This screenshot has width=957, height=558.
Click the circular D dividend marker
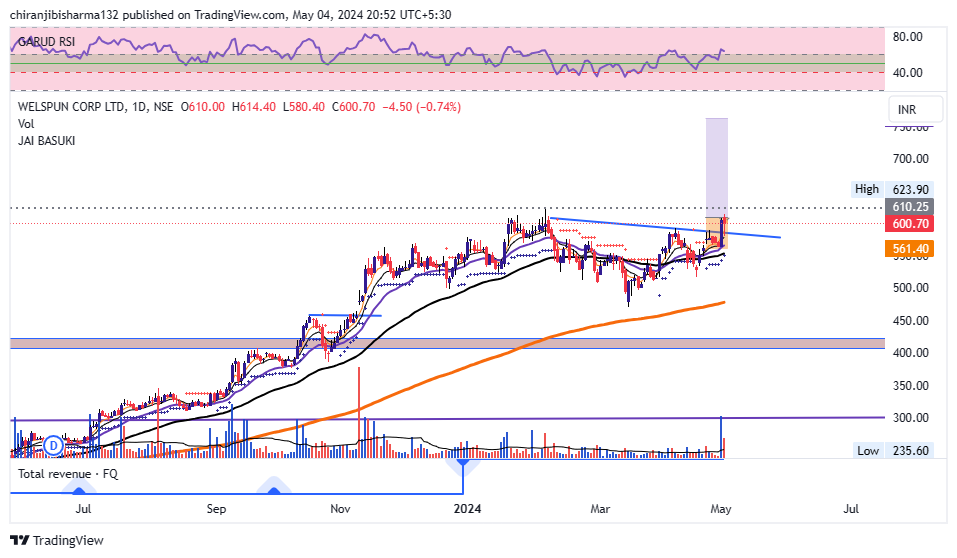point(54,446)
